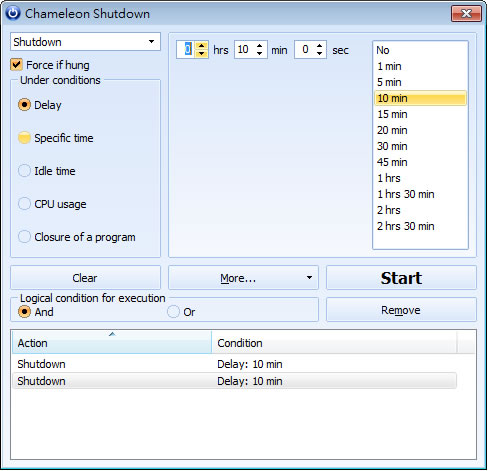Viewport: 488px width, 471px height.
Task: Select '2 hrs 30 min' delay preset
Action: [420, 226]
